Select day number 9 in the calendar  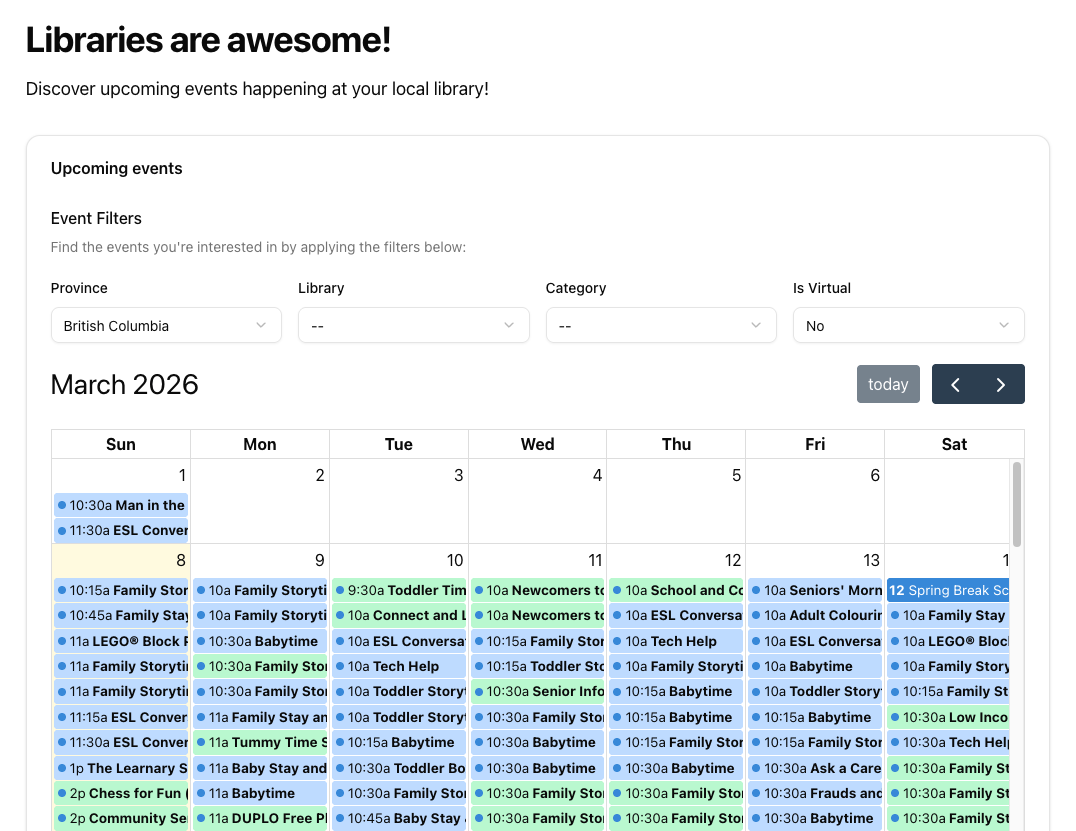319,561
